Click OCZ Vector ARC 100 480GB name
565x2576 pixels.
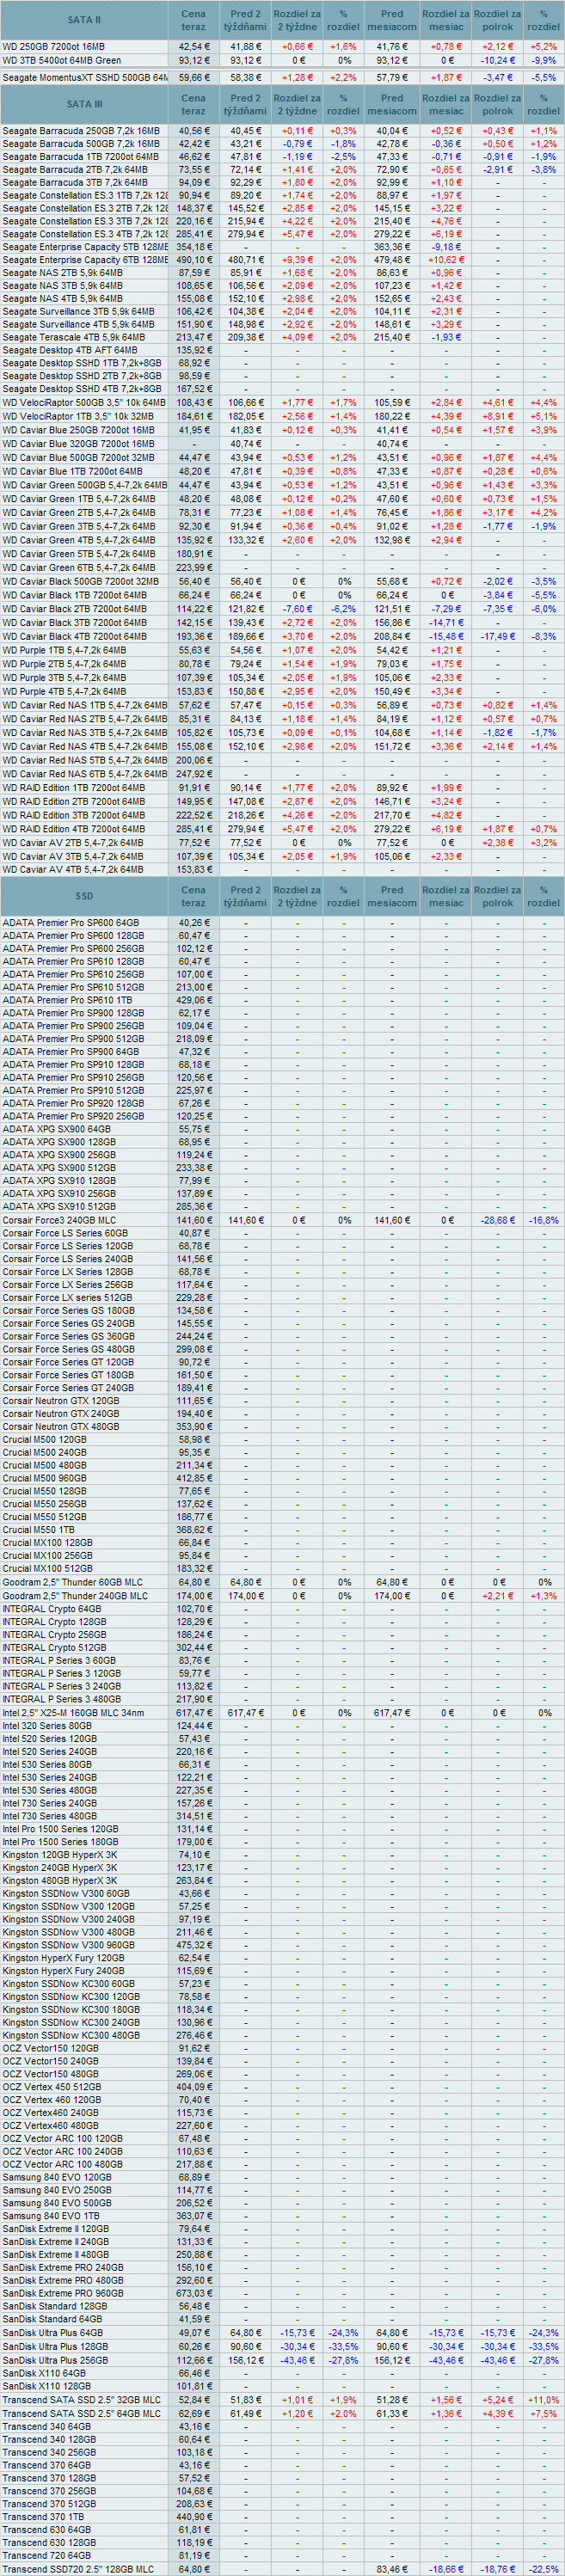(x=63, y=2165)
